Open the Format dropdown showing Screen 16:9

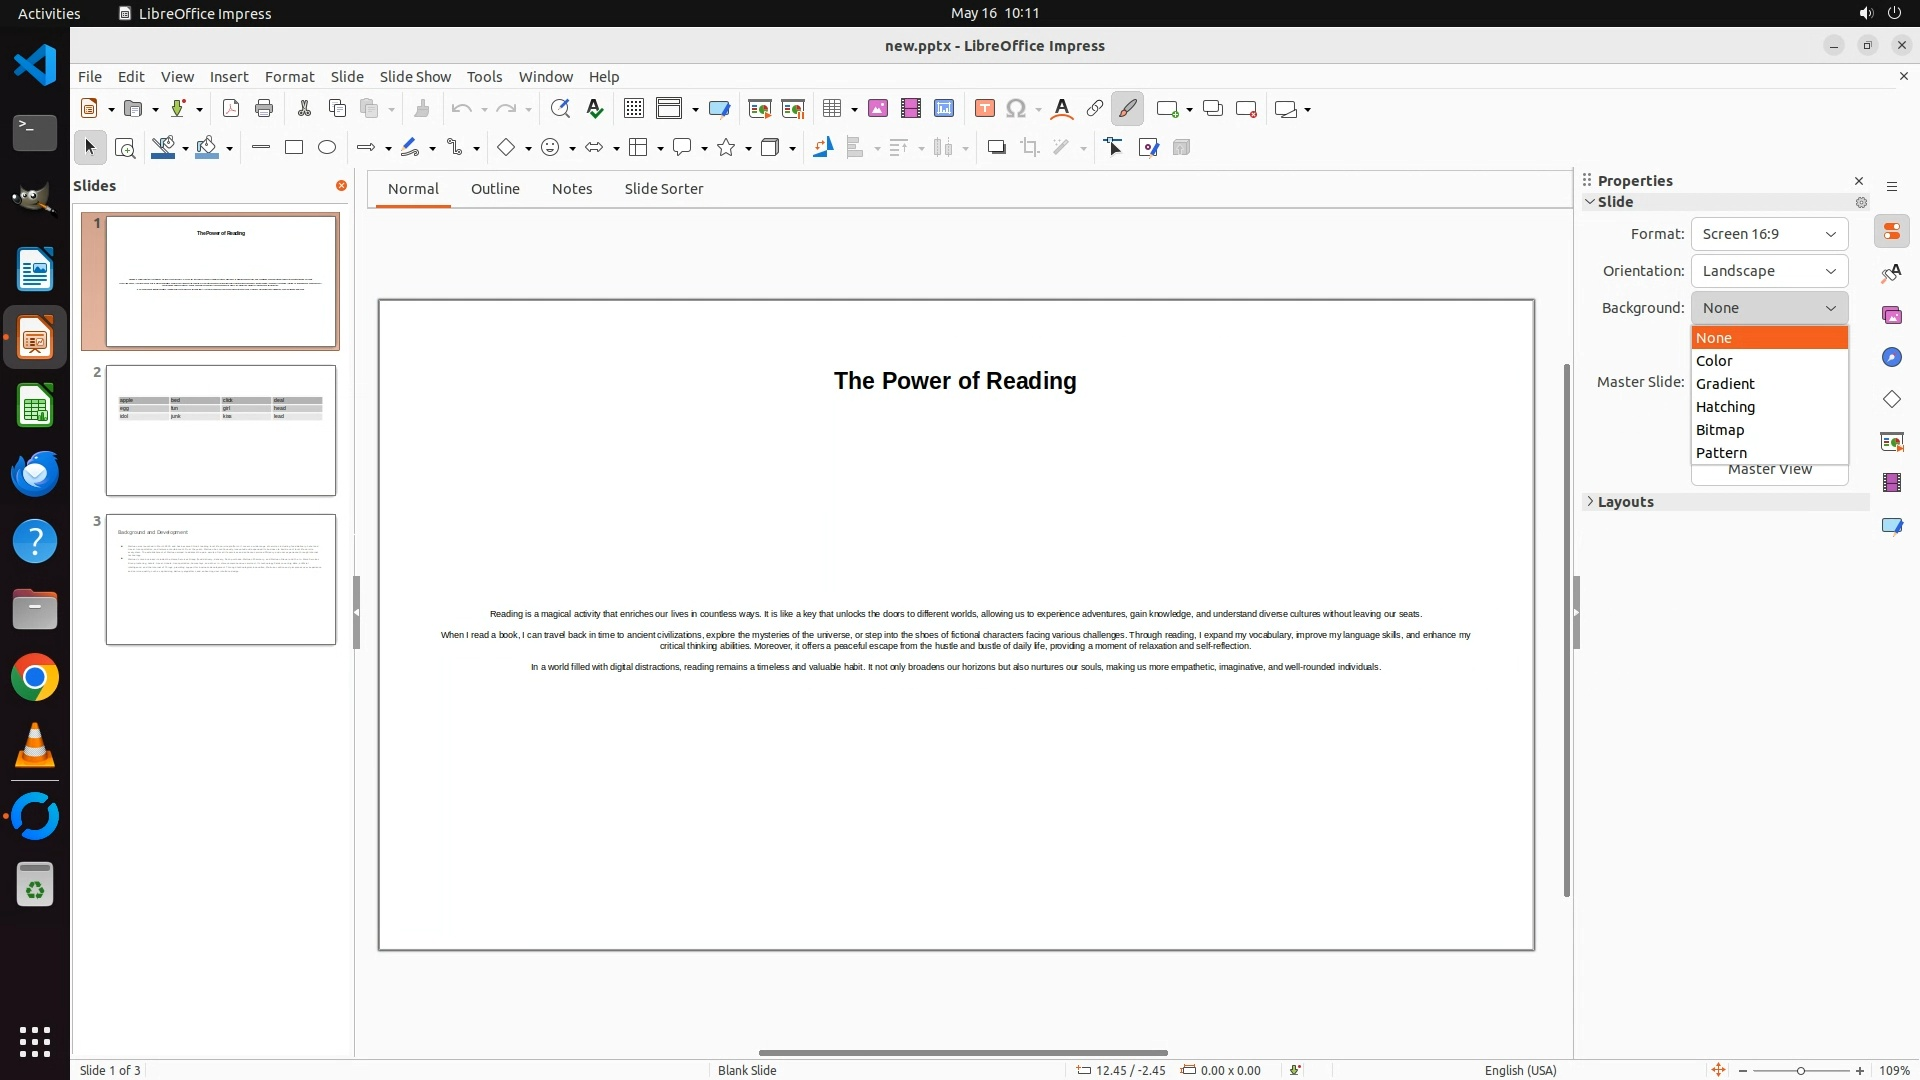[1769, 234]
